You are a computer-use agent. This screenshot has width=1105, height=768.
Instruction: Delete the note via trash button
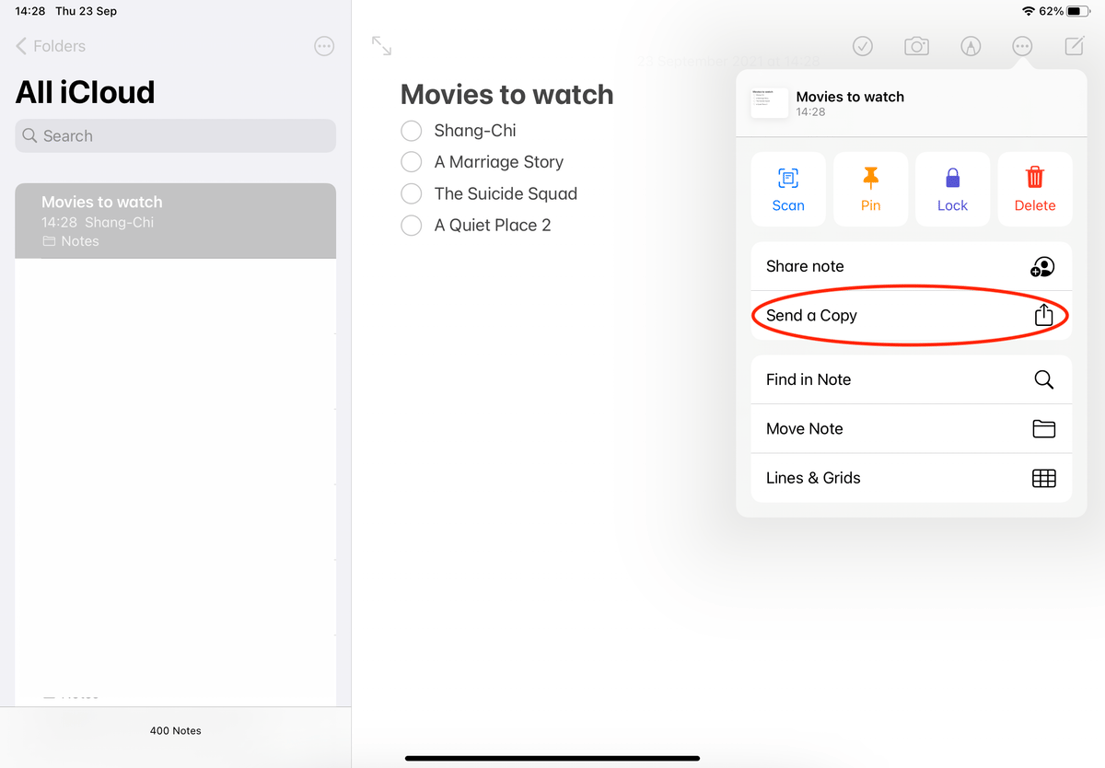click(x=1035, y=189)
